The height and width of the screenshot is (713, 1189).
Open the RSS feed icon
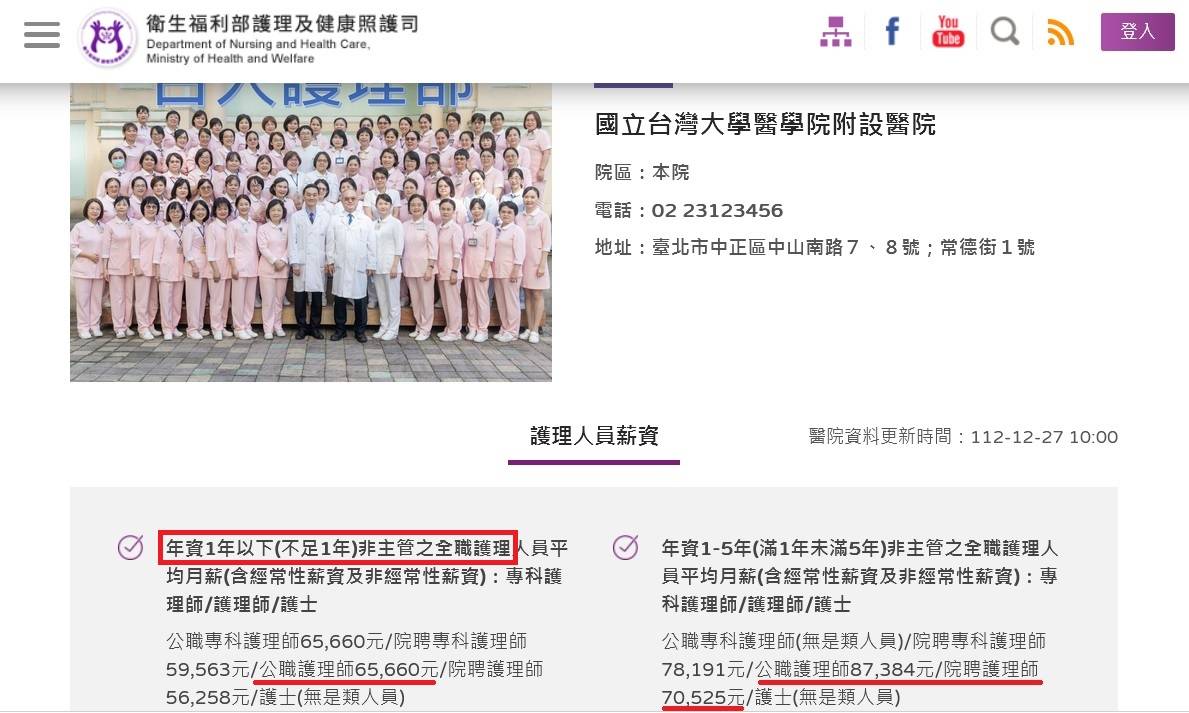click(x=1060, y=32)
